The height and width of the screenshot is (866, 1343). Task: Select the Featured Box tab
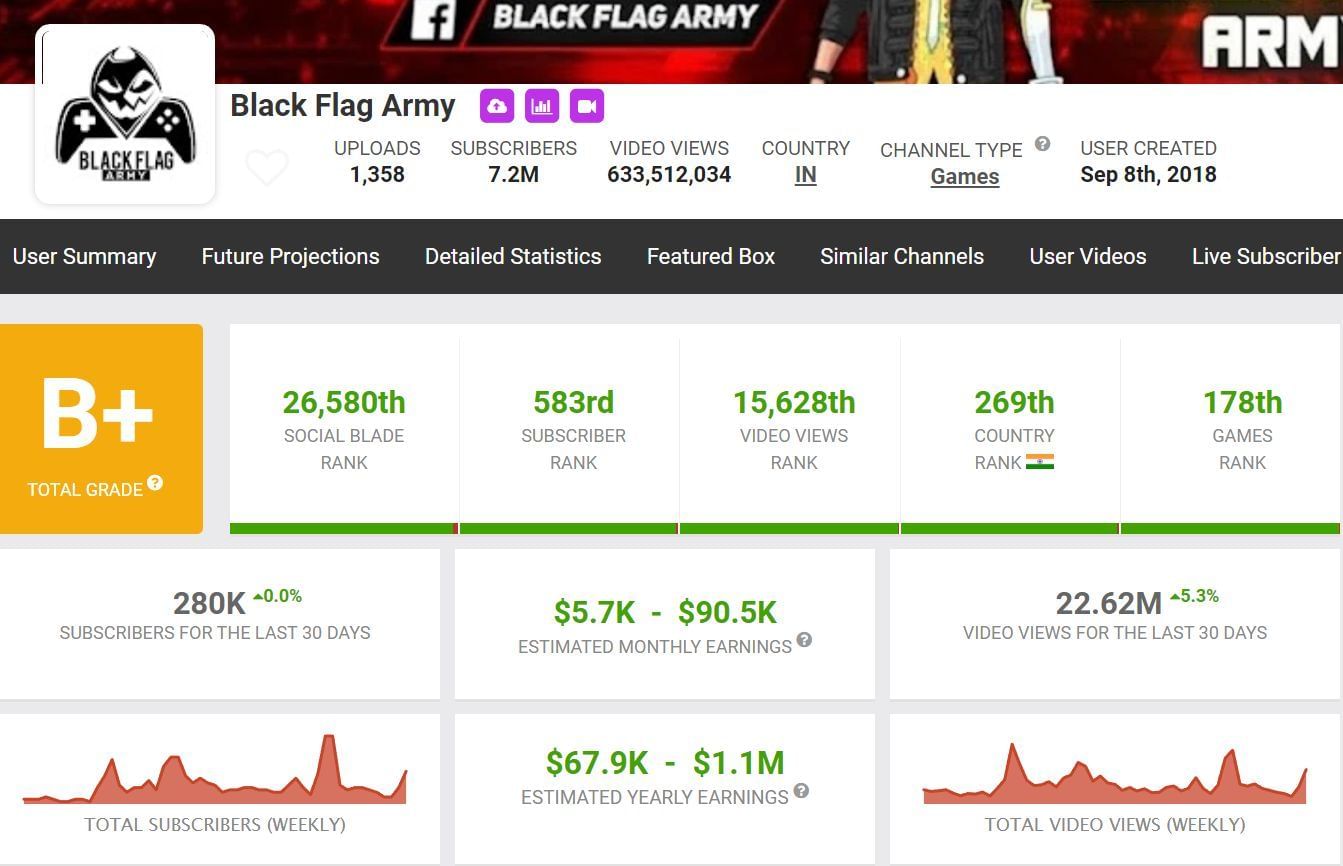[710, 256]
